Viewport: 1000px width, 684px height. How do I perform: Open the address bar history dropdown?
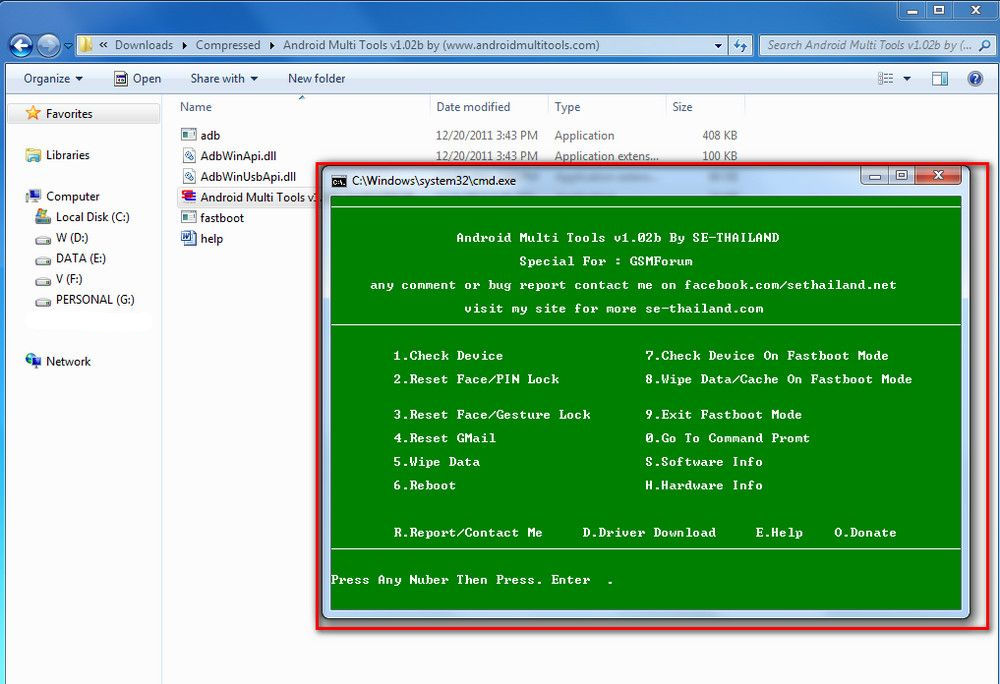tap(718, 45)
